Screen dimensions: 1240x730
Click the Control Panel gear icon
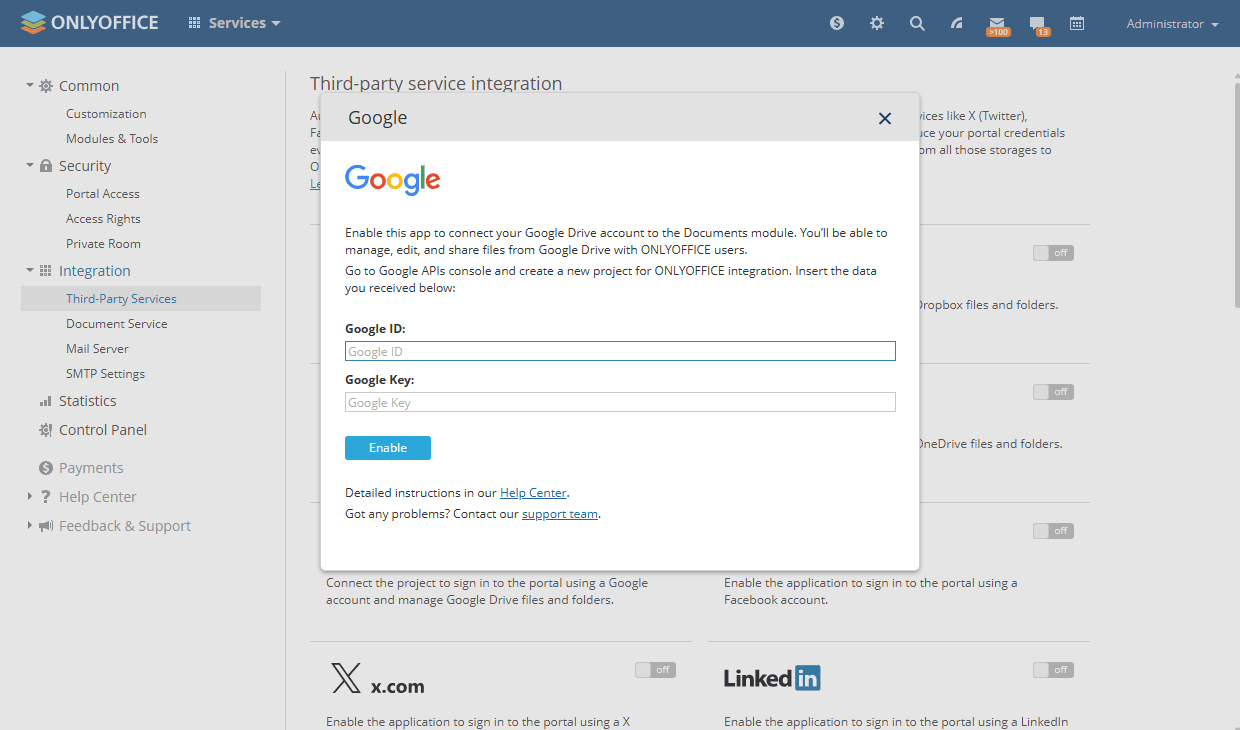46,430
